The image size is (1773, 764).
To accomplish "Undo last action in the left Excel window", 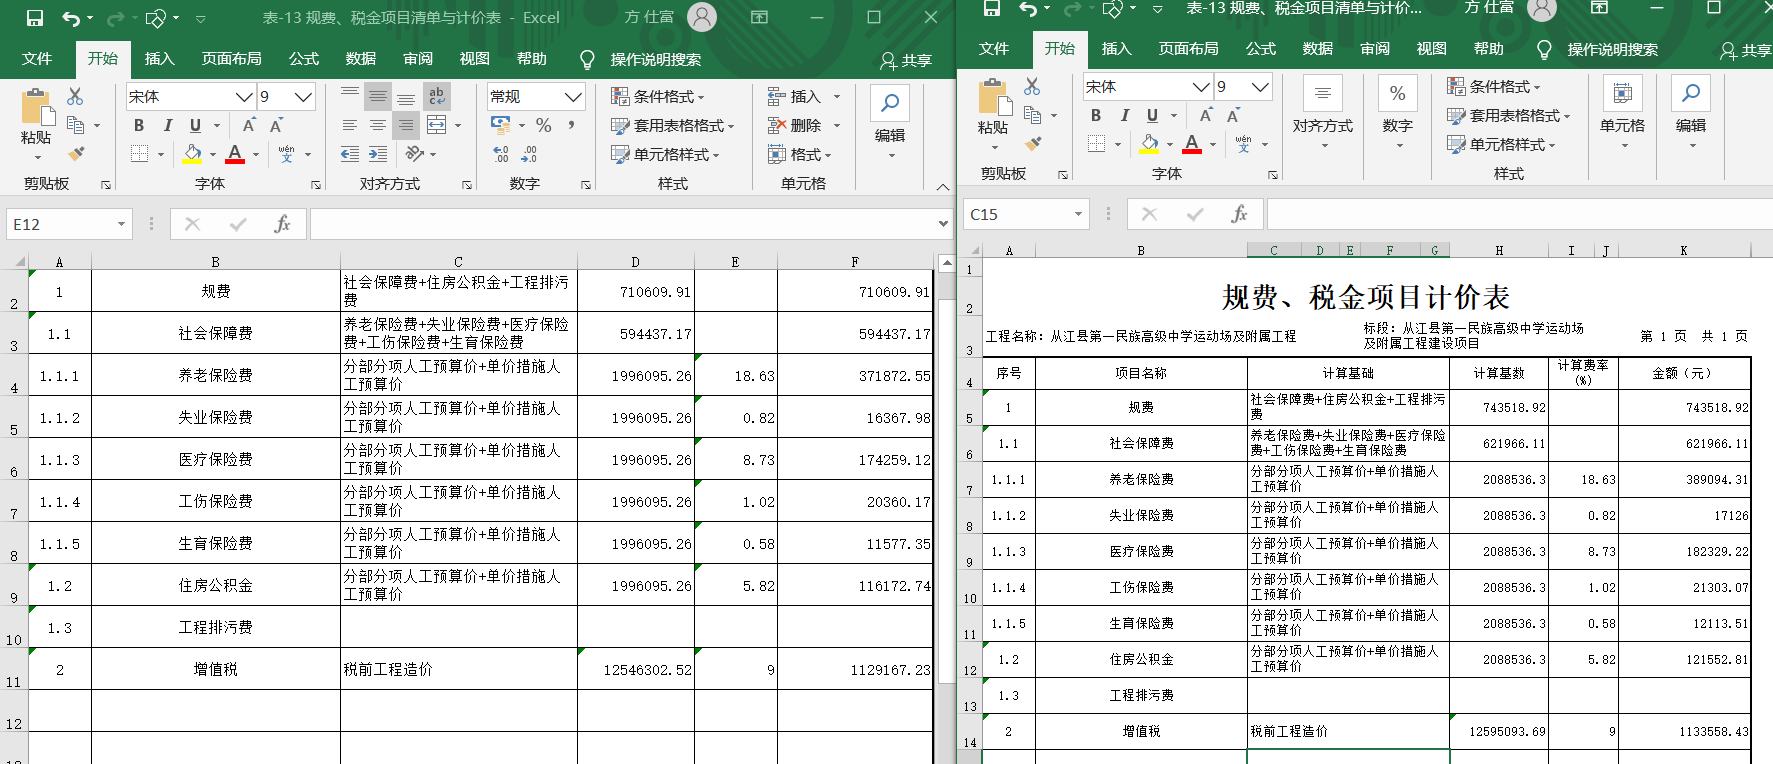I will coord(71,18).
